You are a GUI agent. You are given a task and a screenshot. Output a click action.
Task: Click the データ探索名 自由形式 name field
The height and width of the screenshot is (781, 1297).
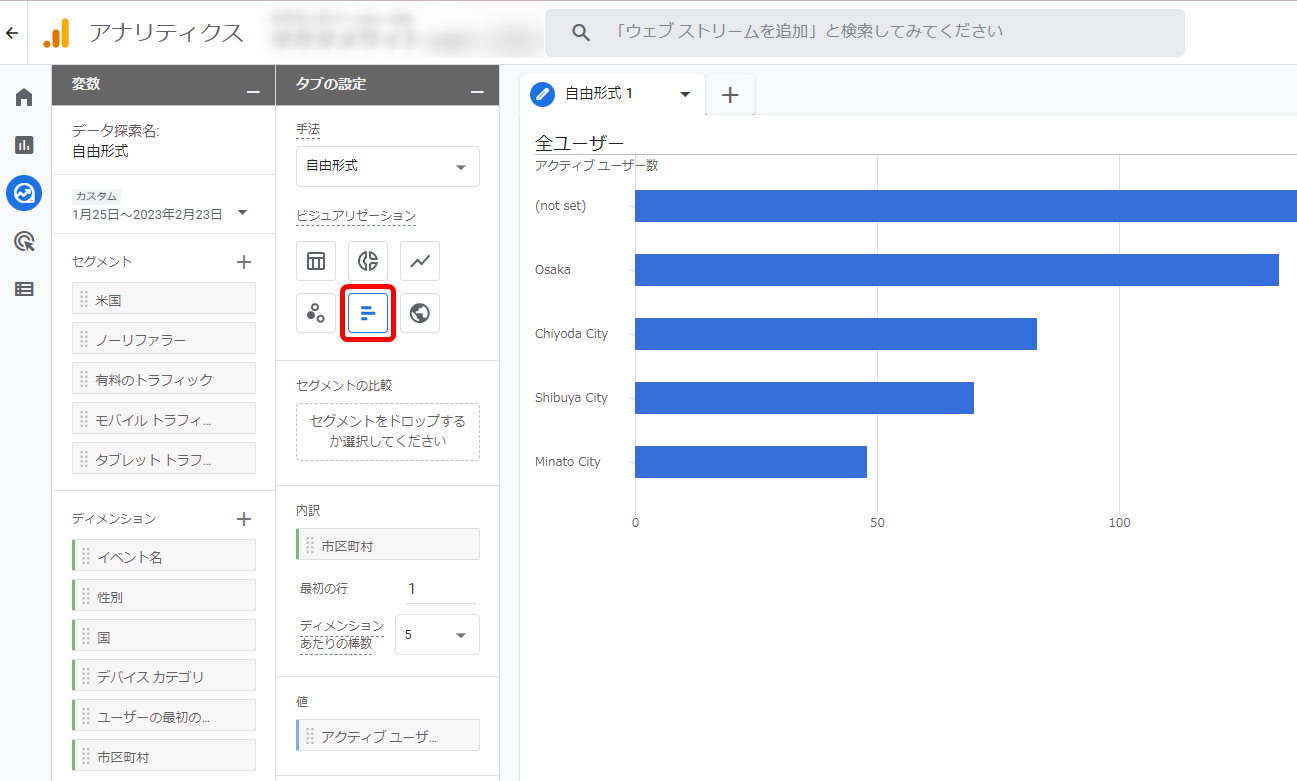pyautogui.click(x=100, y=152)
